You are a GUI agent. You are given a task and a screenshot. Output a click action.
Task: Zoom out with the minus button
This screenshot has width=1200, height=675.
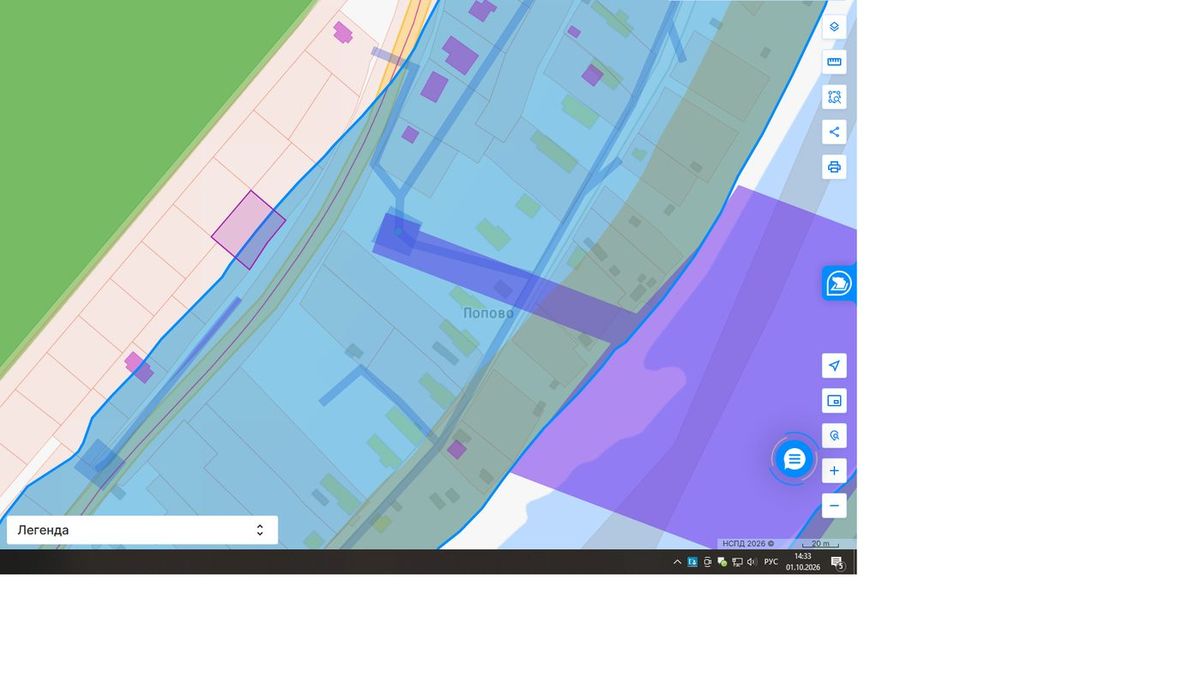coord(834,506)
